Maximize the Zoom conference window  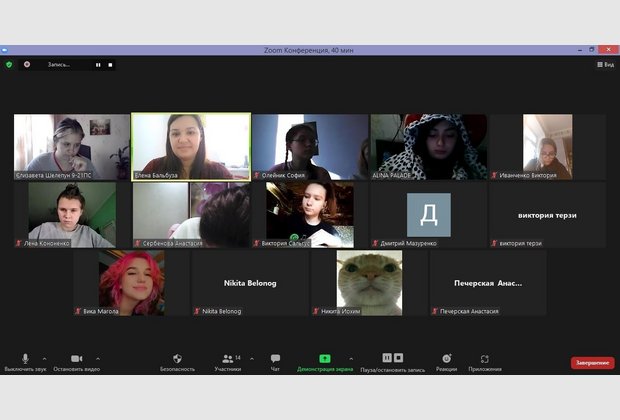[592, 50]
